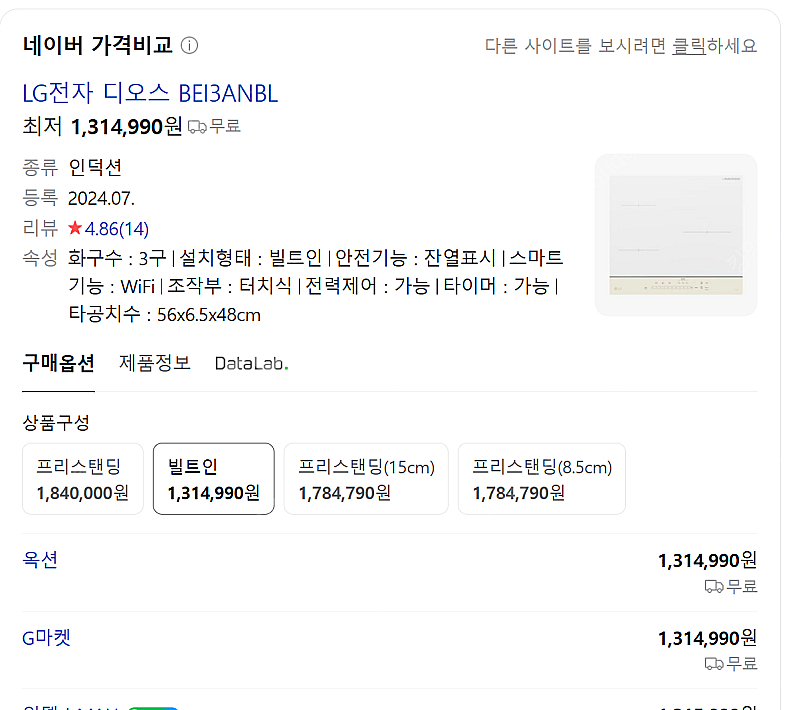800x710 pixels.
Task: Click the 네이버 가격비교 heading
Action: 97,45
